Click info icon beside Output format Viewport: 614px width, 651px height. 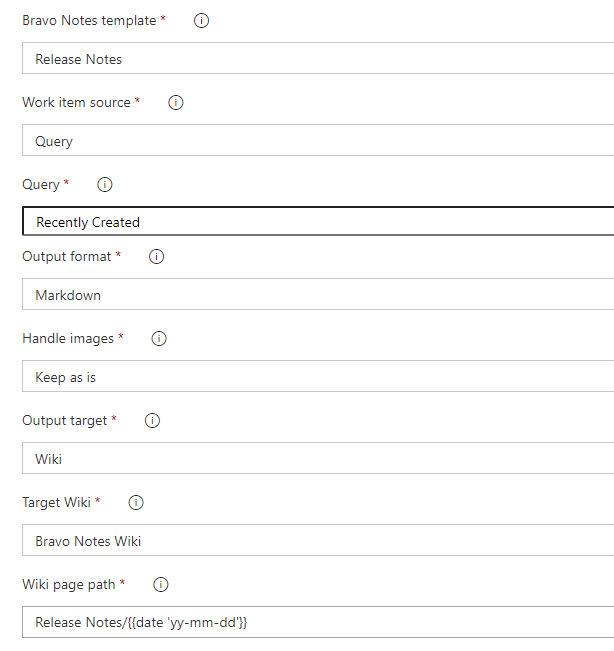click(x=157, y=257)
